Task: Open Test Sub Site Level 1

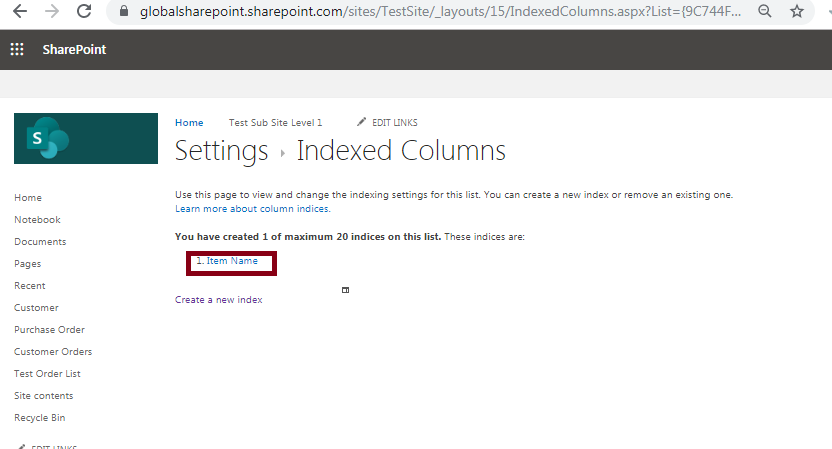Action: pos(275,123)
